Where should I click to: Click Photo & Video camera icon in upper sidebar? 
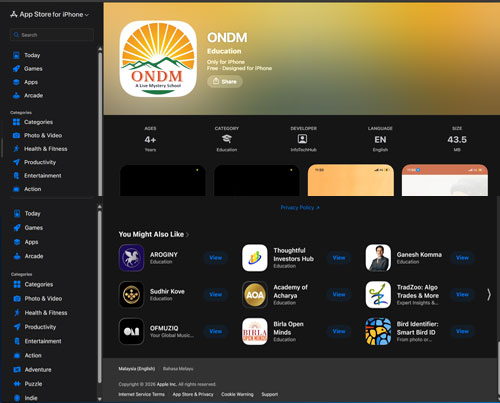16,135
